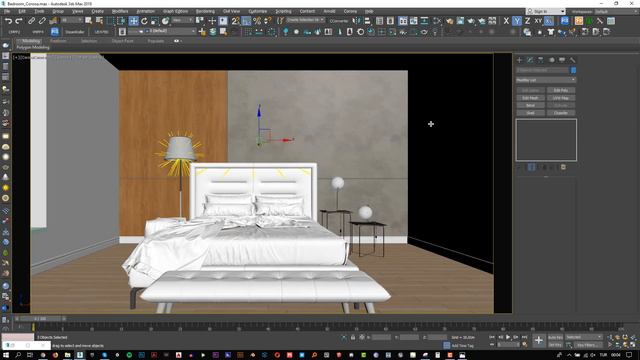Image resolution: width=640 pixels, height=360 pixels.
Task: Click the Redo arrow icon
Action: pos(19,21)
